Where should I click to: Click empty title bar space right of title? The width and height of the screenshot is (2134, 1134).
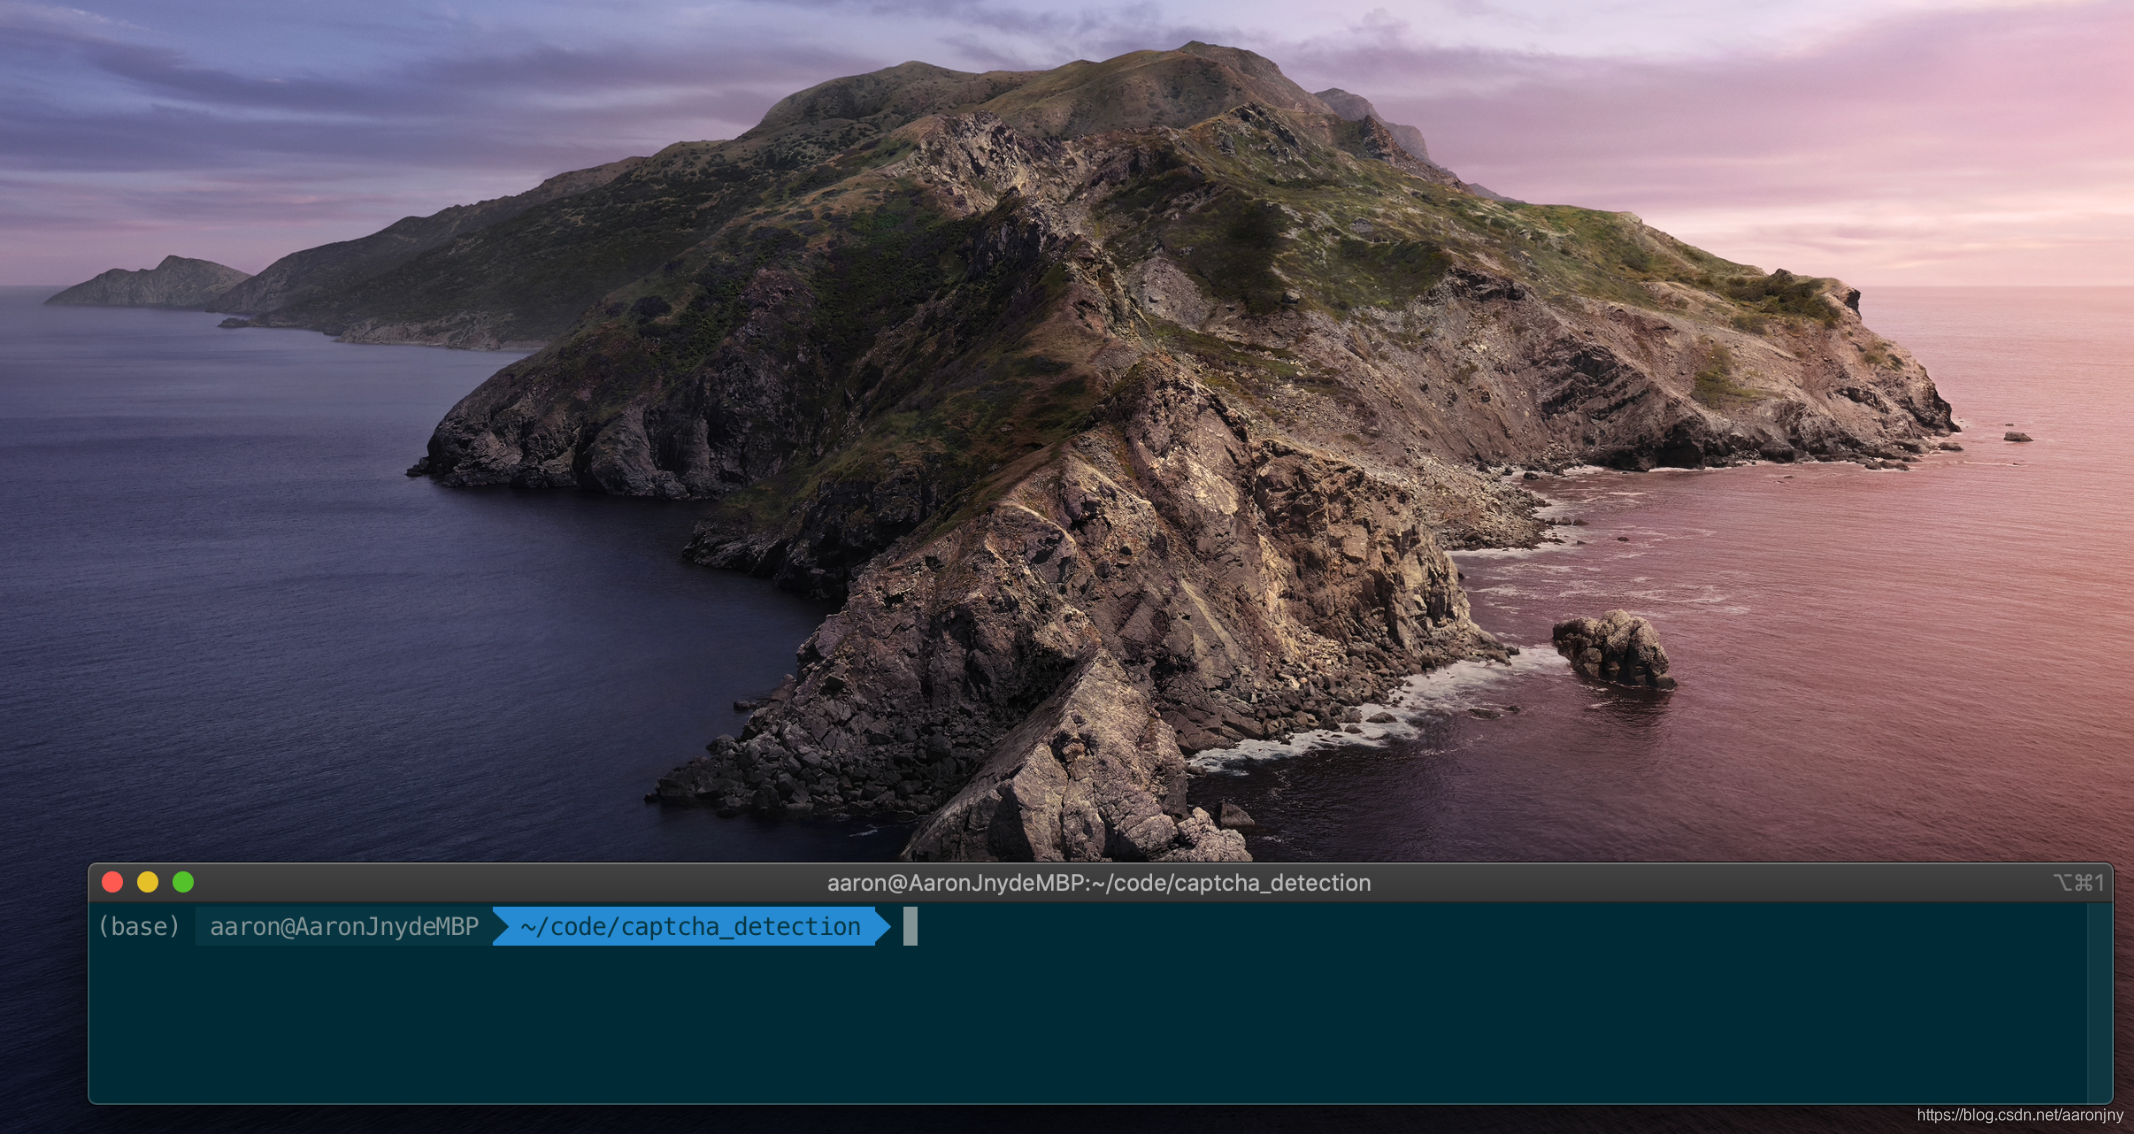(1700, 883)
